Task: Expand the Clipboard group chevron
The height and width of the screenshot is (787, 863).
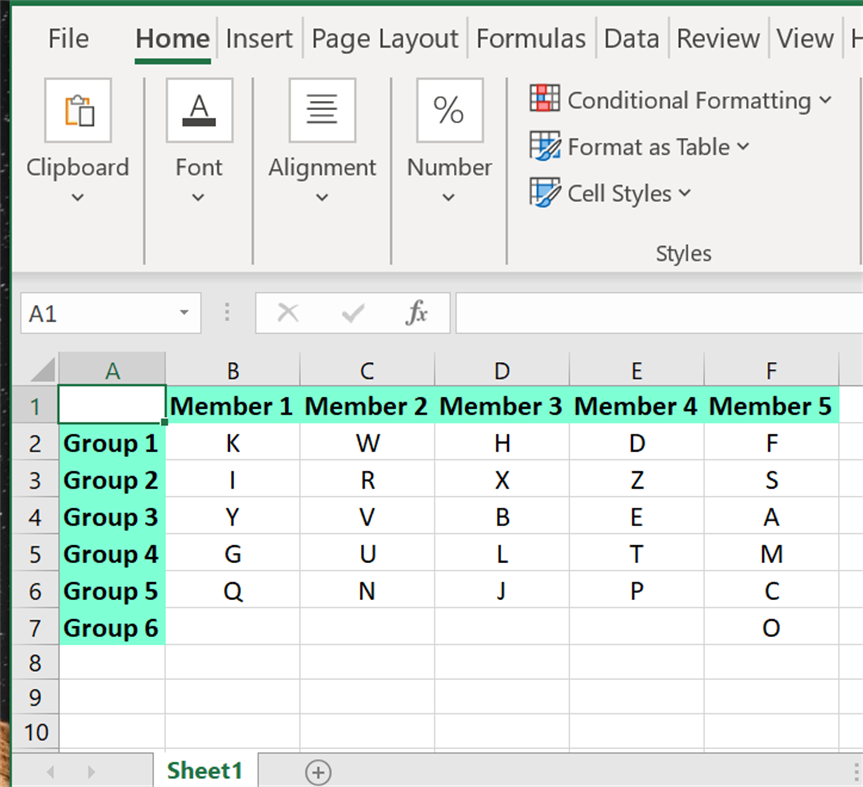Action: [x=78, y=198]
